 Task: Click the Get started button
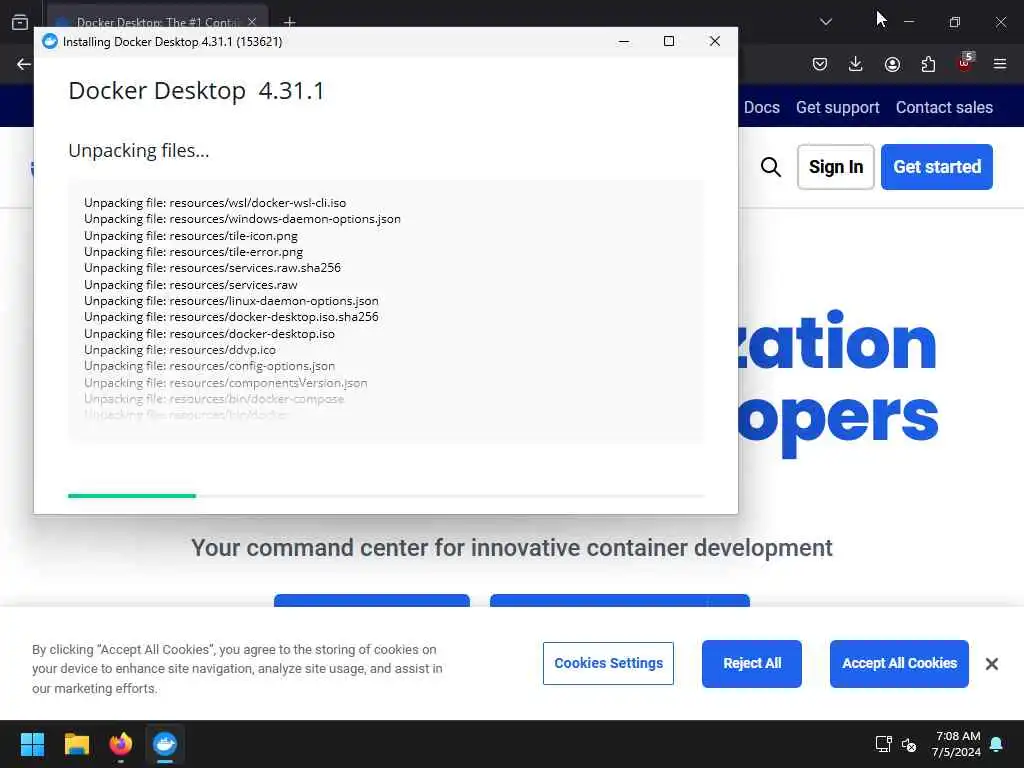[937, 167]
